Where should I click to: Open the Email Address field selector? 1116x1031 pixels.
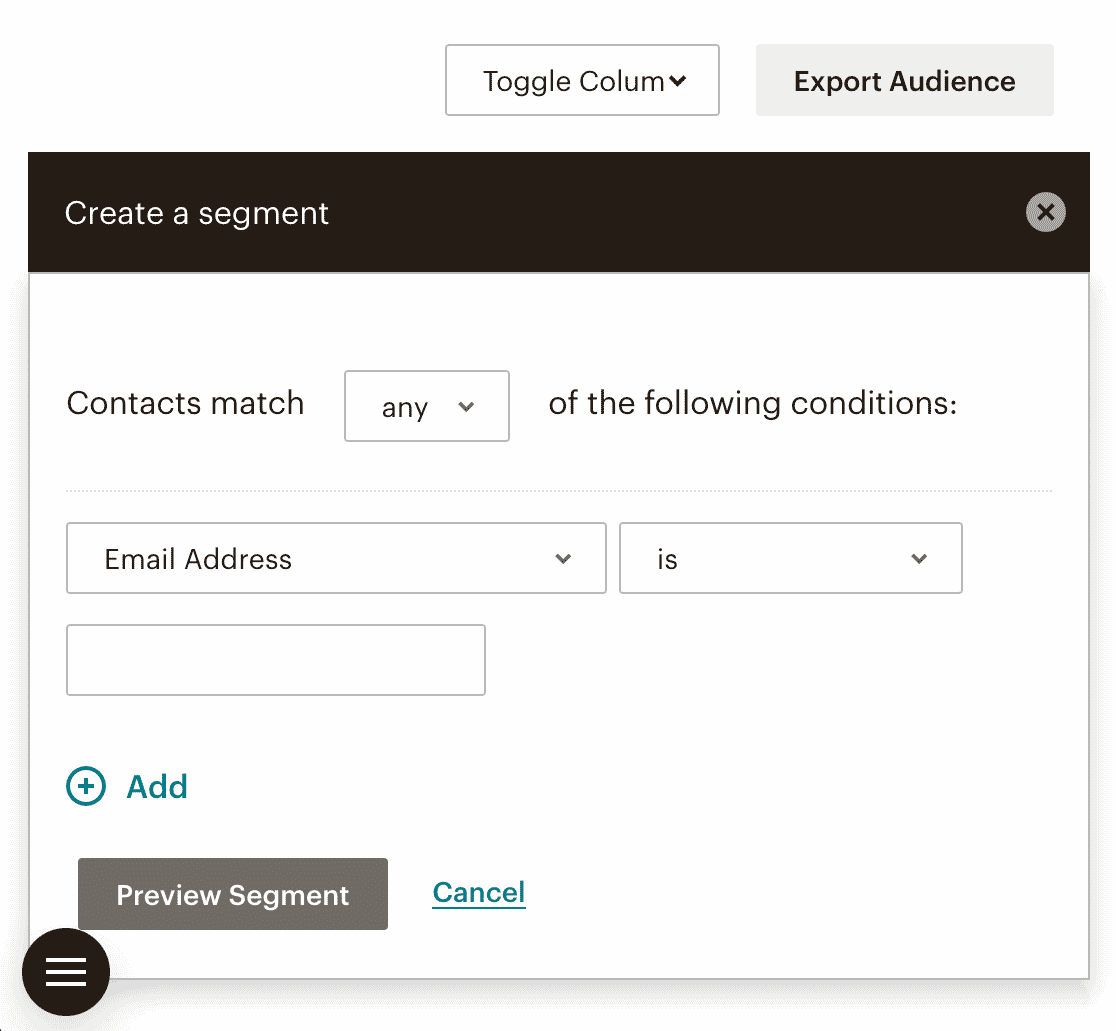336,558
